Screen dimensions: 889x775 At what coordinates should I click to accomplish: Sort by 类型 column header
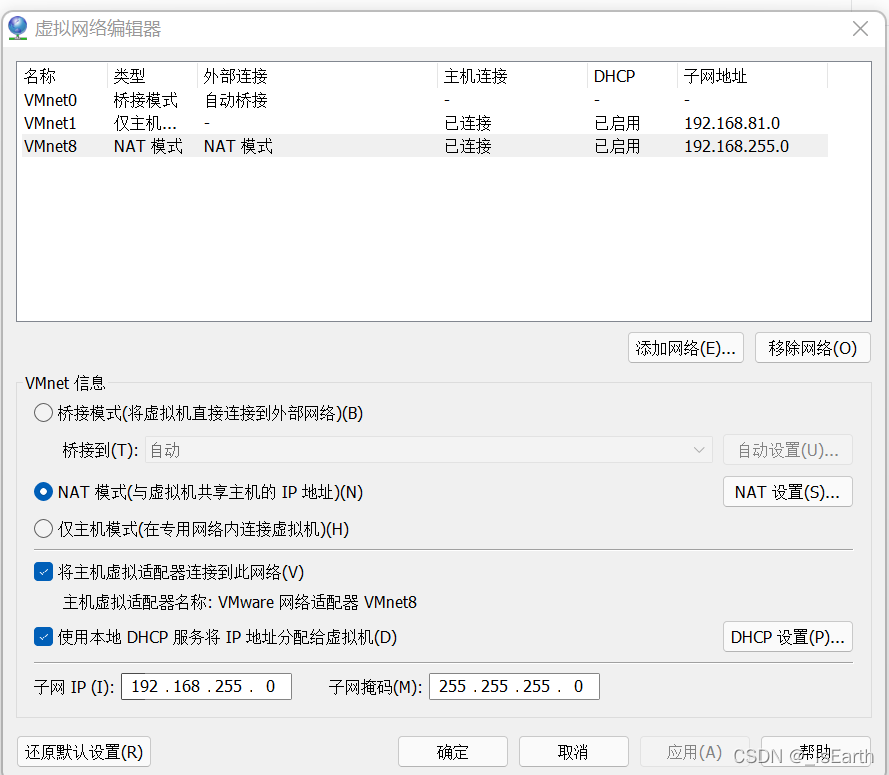(152, 76)
